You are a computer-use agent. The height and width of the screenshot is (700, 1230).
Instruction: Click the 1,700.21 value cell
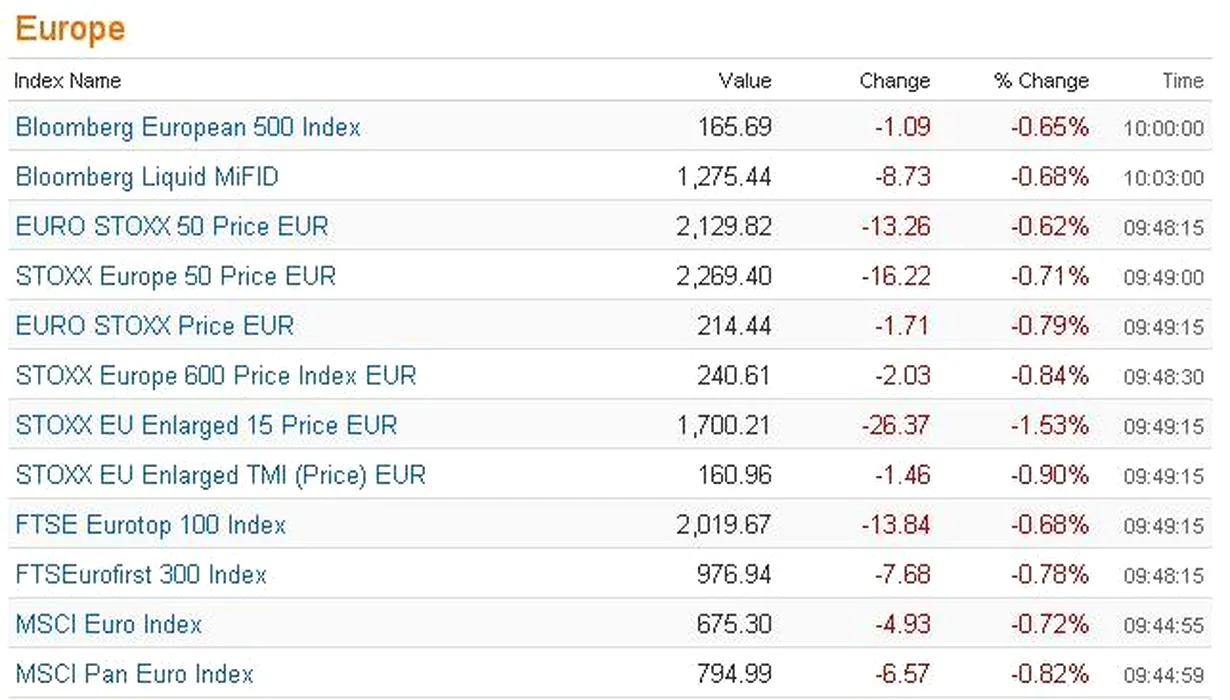[x=724, y=425]
